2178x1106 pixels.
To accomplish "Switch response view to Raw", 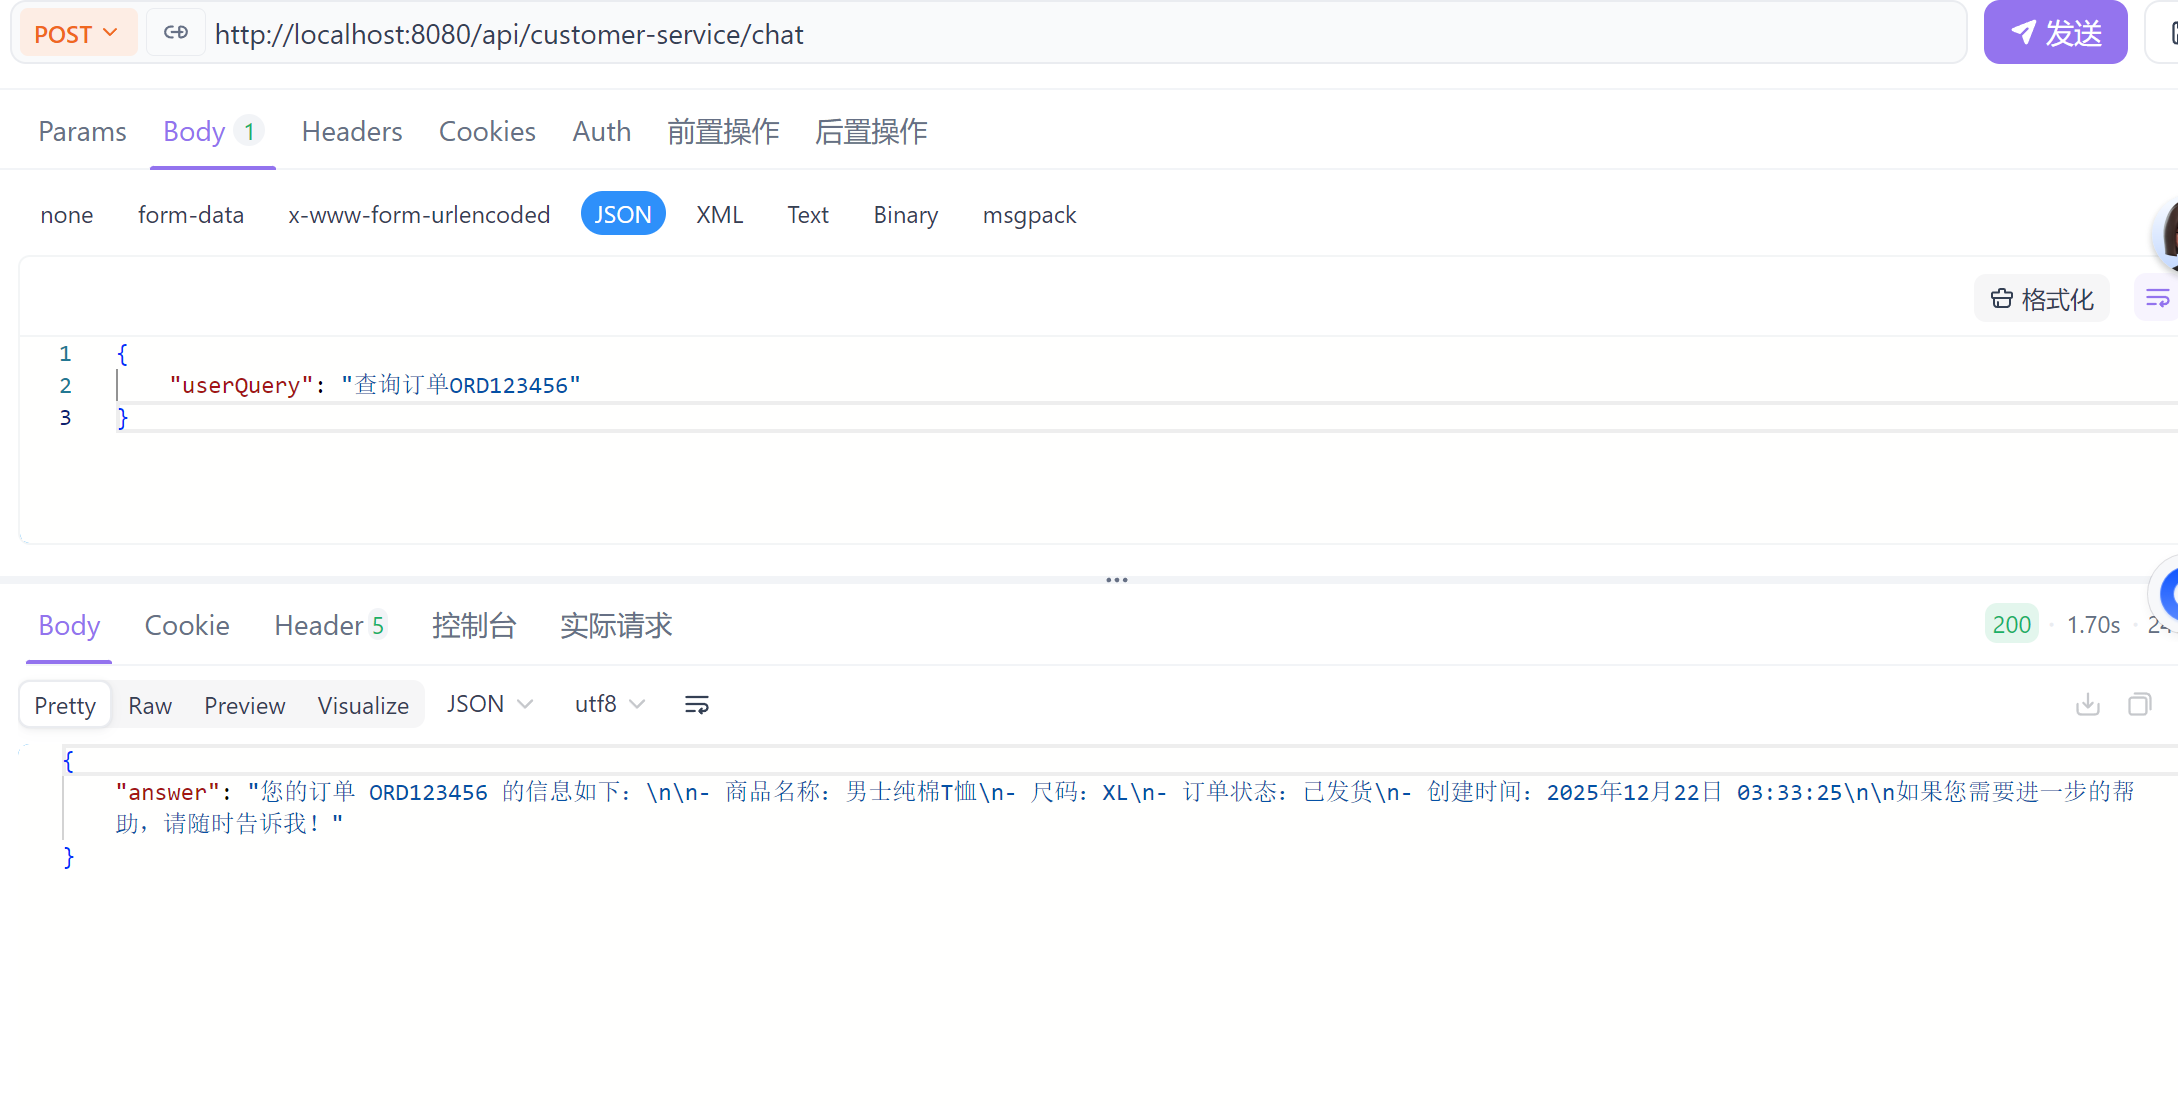I will pyautogui.click(x=149, y=704).
